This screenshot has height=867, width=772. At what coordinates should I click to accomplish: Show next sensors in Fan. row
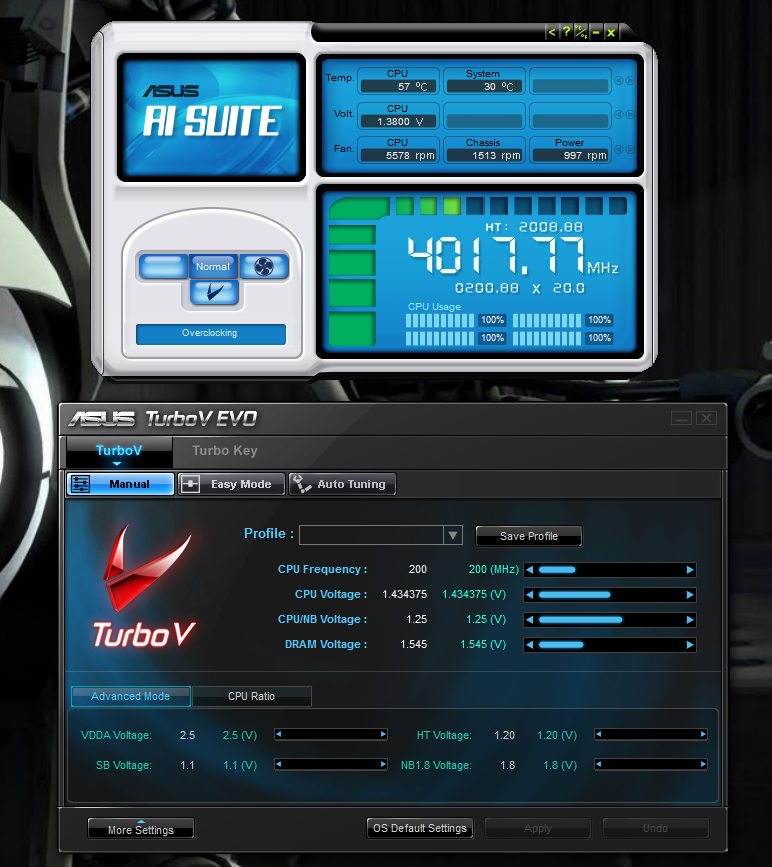[630, 149]
